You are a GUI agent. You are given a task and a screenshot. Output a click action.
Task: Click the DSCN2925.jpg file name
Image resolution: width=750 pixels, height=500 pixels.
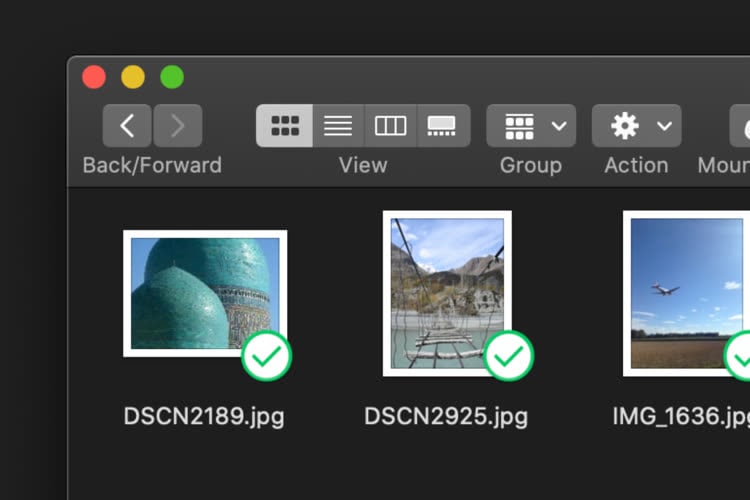[446, 417]
